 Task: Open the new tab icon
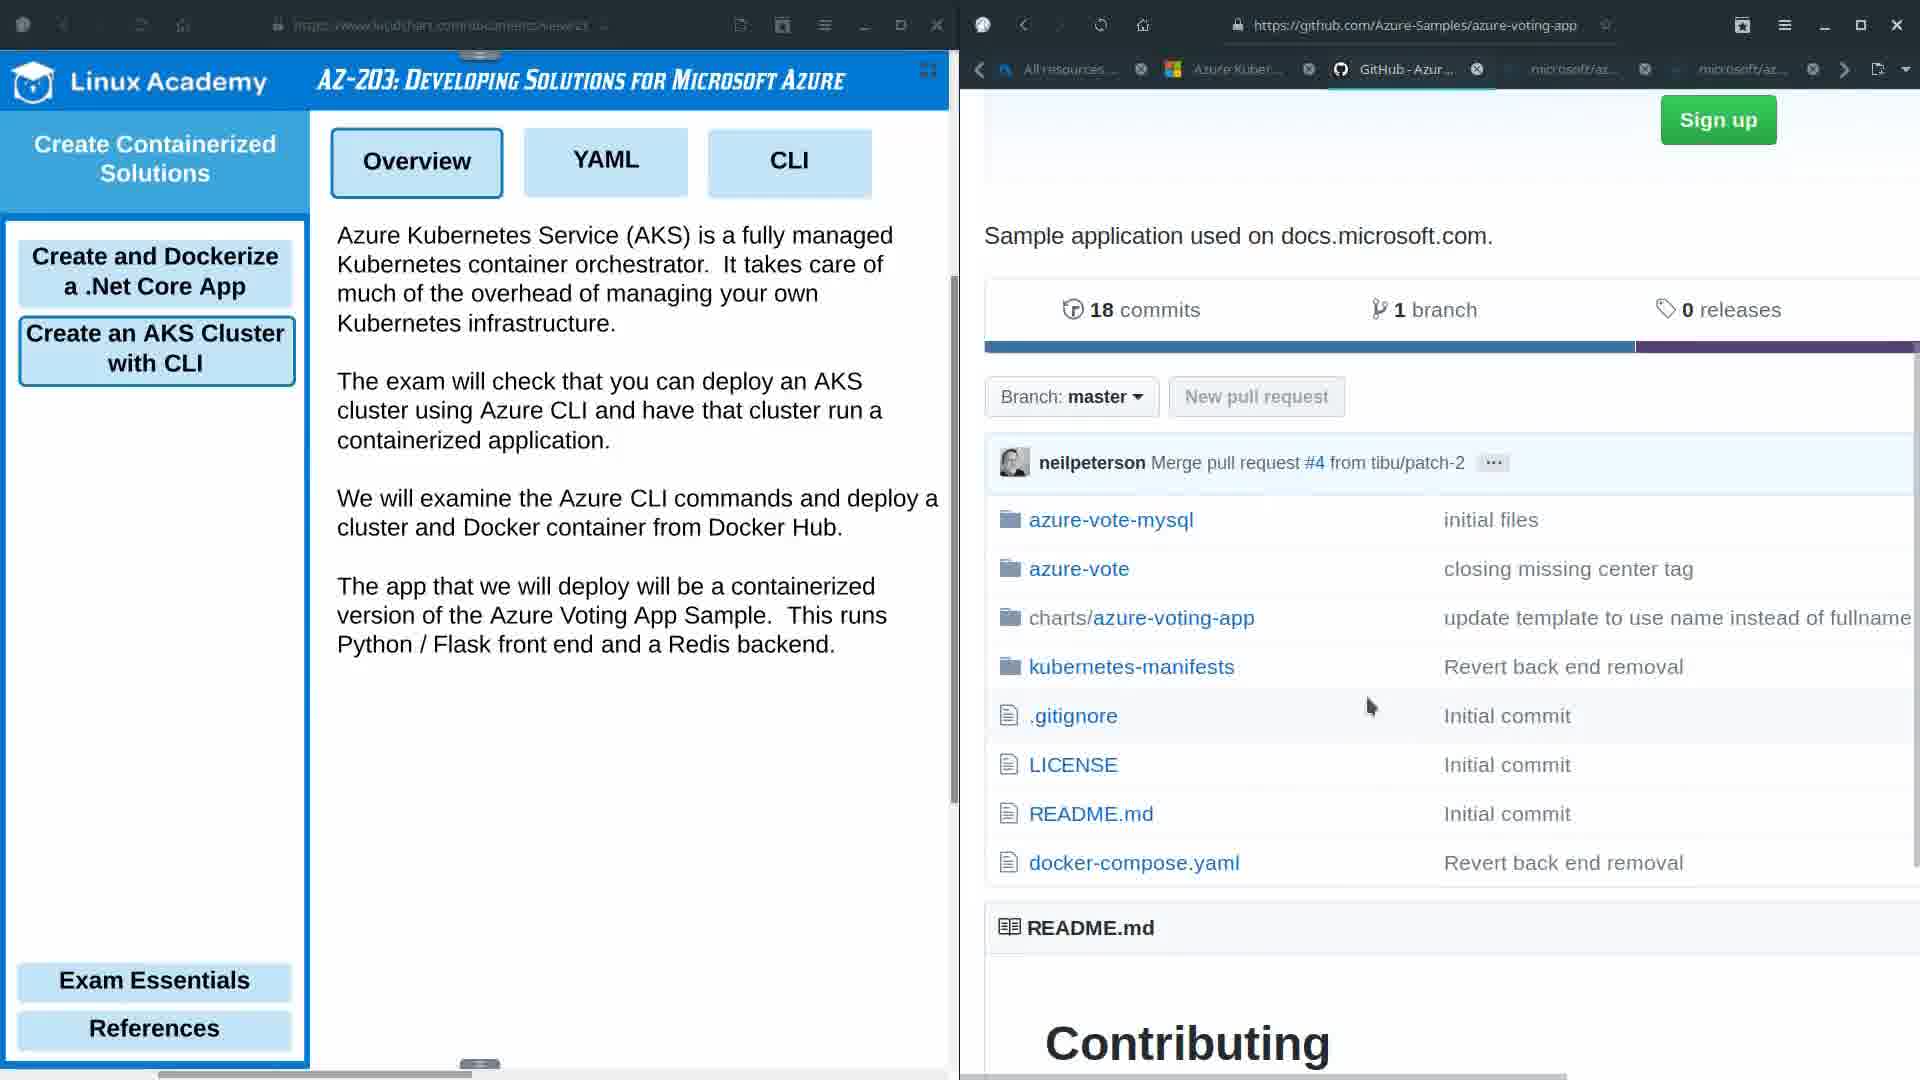point(1877,69)
